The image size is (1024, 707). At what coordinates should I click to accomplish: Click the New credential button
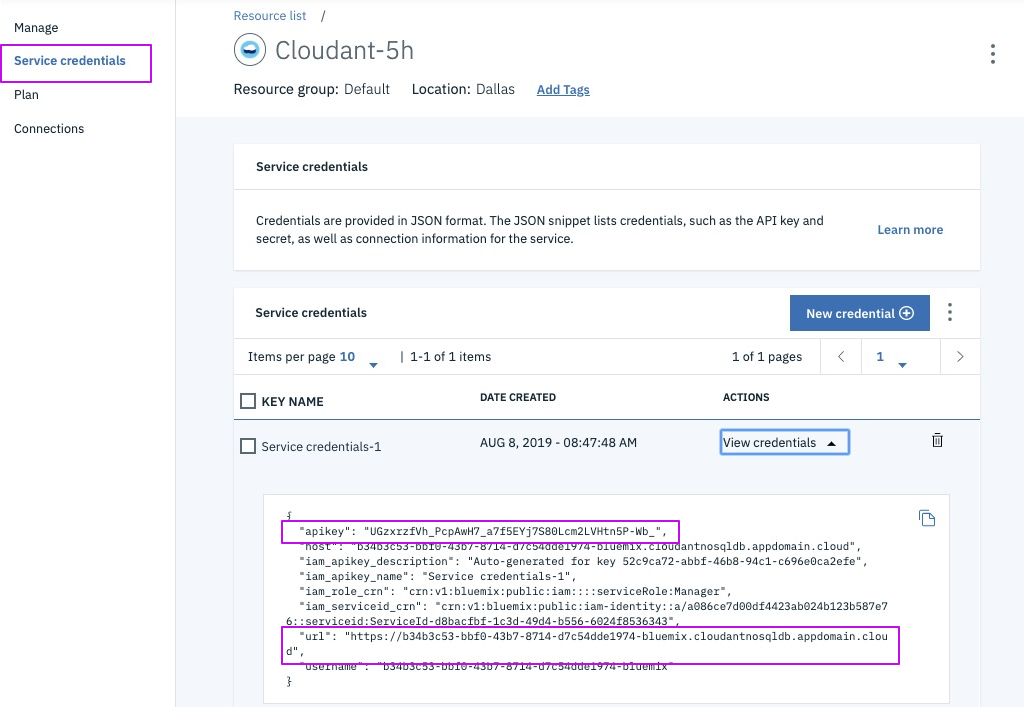pyautogui.click(x=859, y=313)
